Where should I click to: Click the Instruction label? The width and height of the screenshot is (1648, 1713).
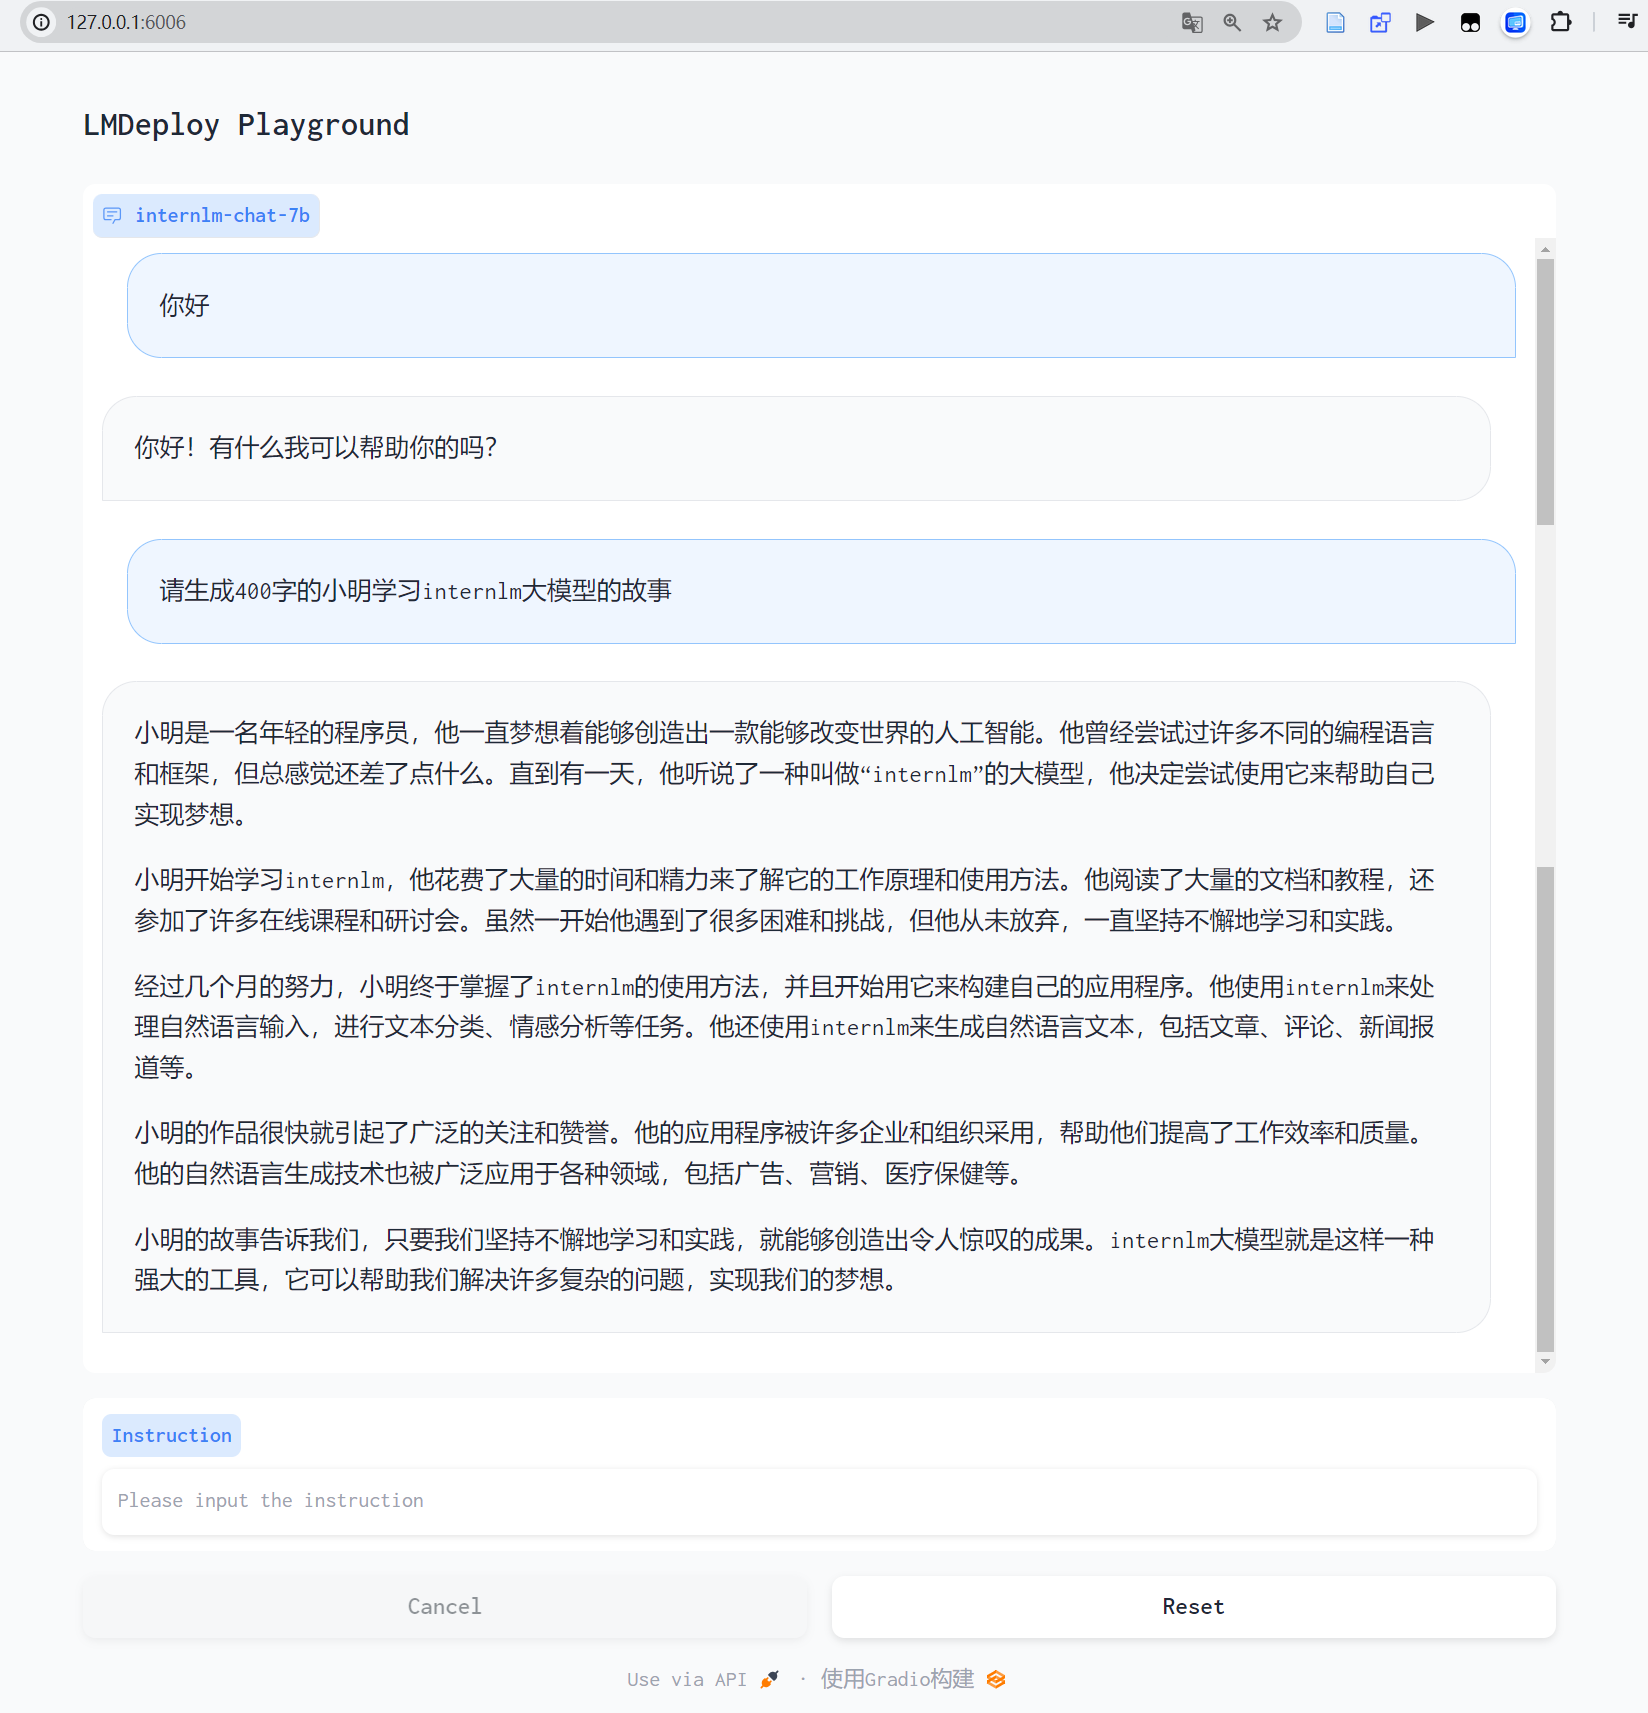171,1435
